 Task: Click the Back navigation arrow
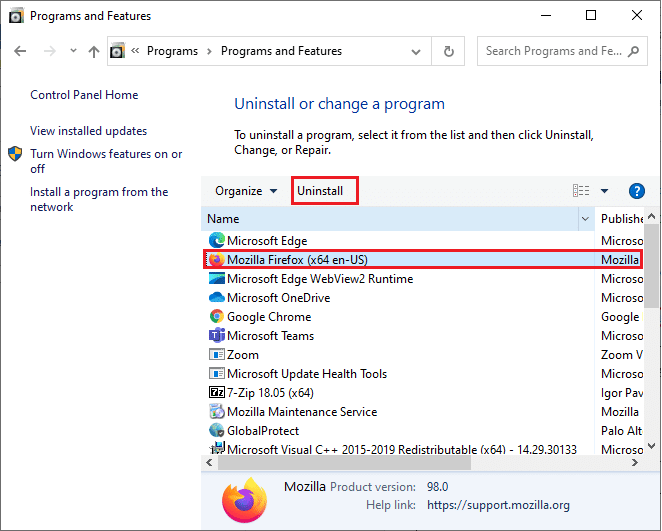(20, 51)
